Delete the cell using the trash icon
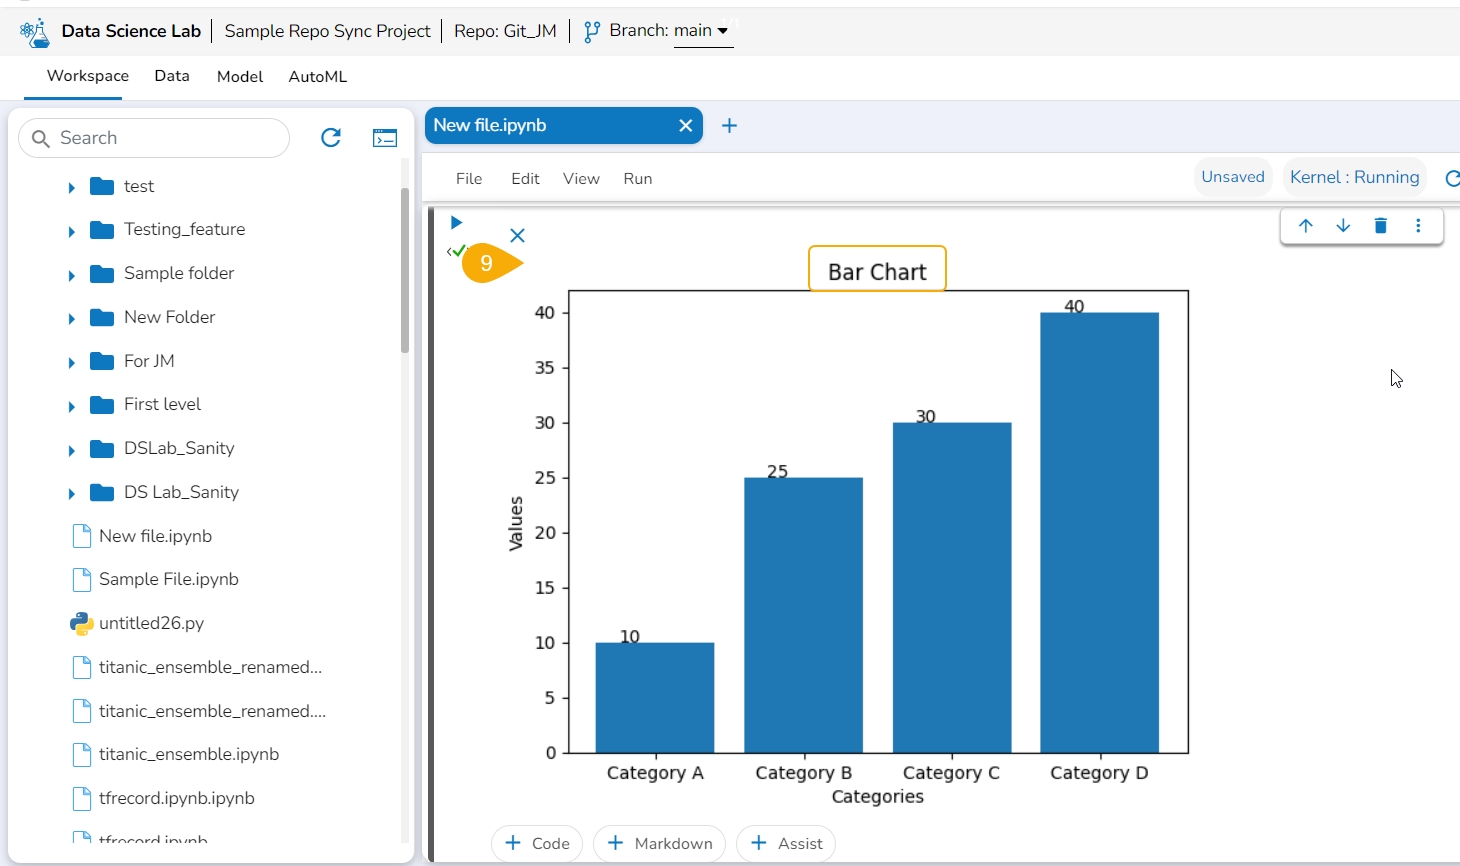This screenshot has height=866, width=1460. pyautogui.click(x=1380, y=226)
